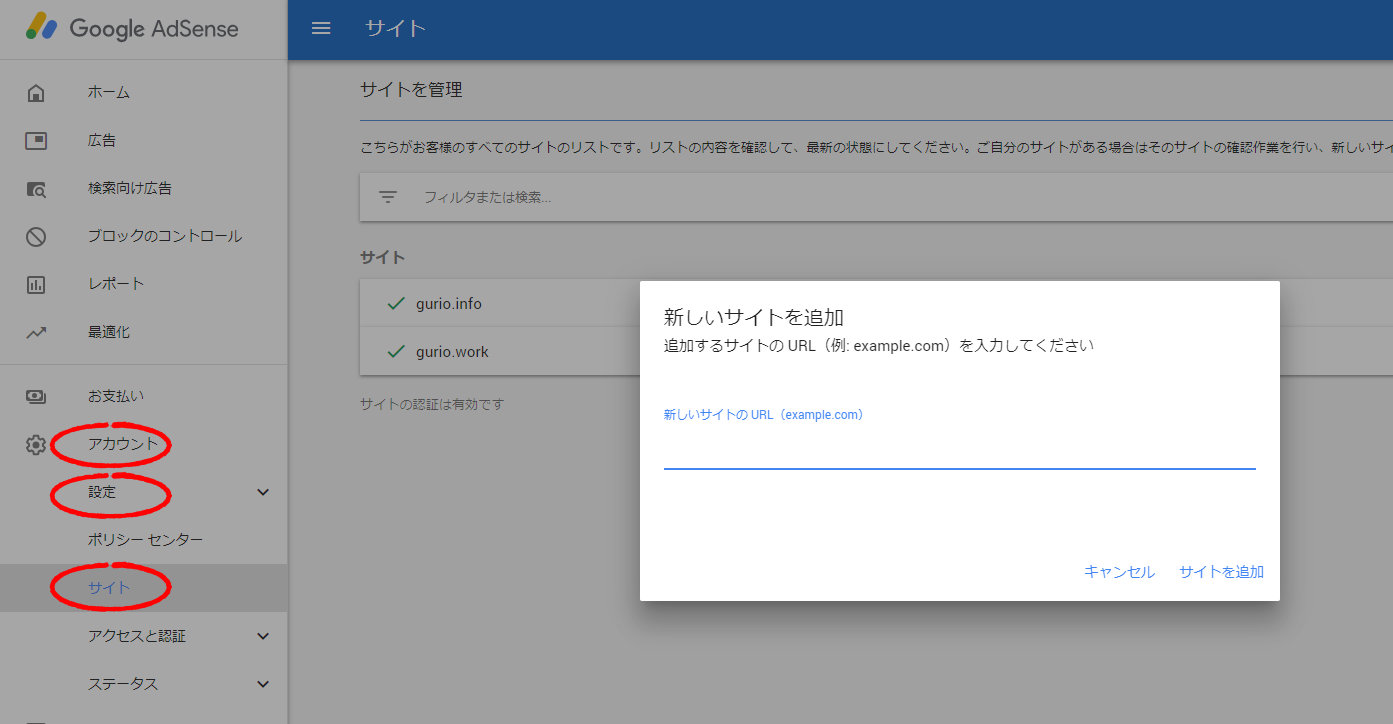The width and height of the screenshot is (1393, 724).
Task: Click the block controls circle-slash icon
Action: (36, 237)
